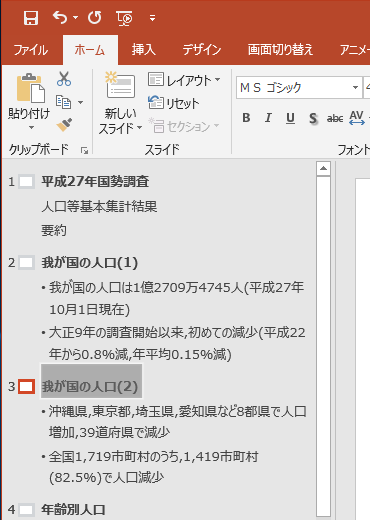Open the ファイル tab
This screenshot has width=370, height=520.
pos(31,50)
